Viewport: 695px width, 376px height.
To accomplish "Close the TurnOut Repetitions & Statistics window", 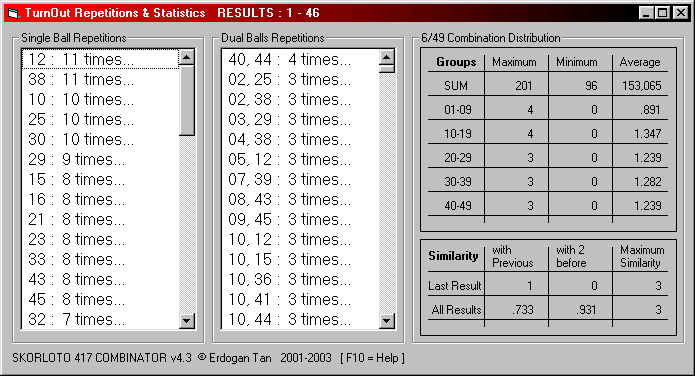I will 680,13.
